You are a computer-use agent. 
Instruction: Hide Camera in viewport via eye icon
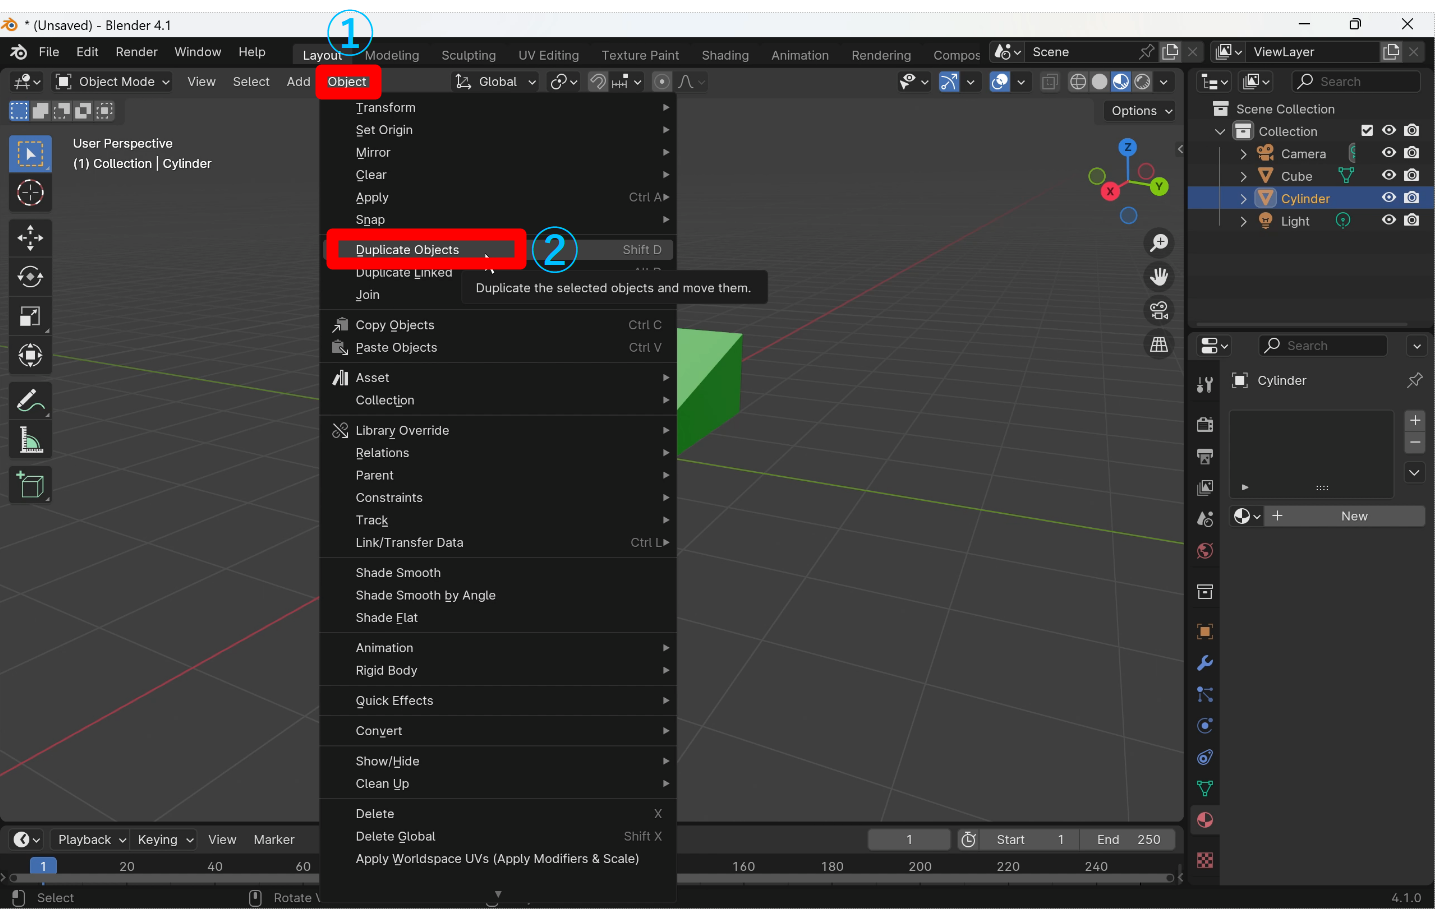click(x=1389, y=153)
